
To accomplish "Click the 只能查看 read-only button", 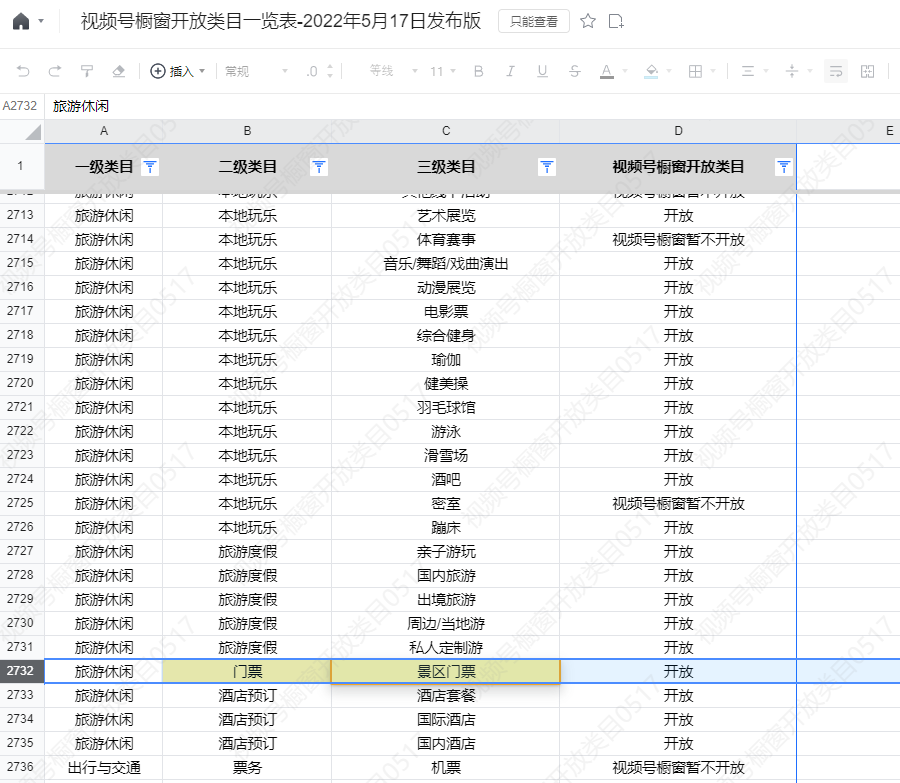I will [534, 21].
